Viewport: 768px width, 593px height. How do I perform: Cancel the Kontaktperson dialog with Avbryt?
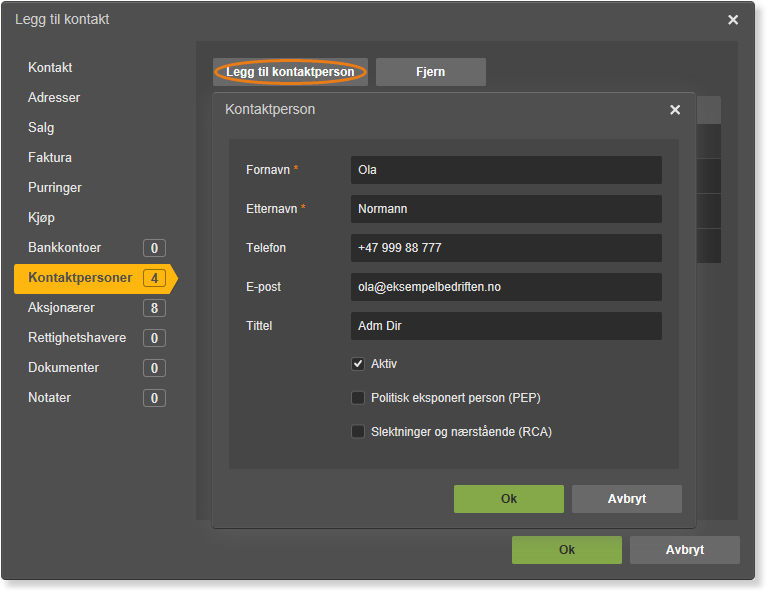626,499
